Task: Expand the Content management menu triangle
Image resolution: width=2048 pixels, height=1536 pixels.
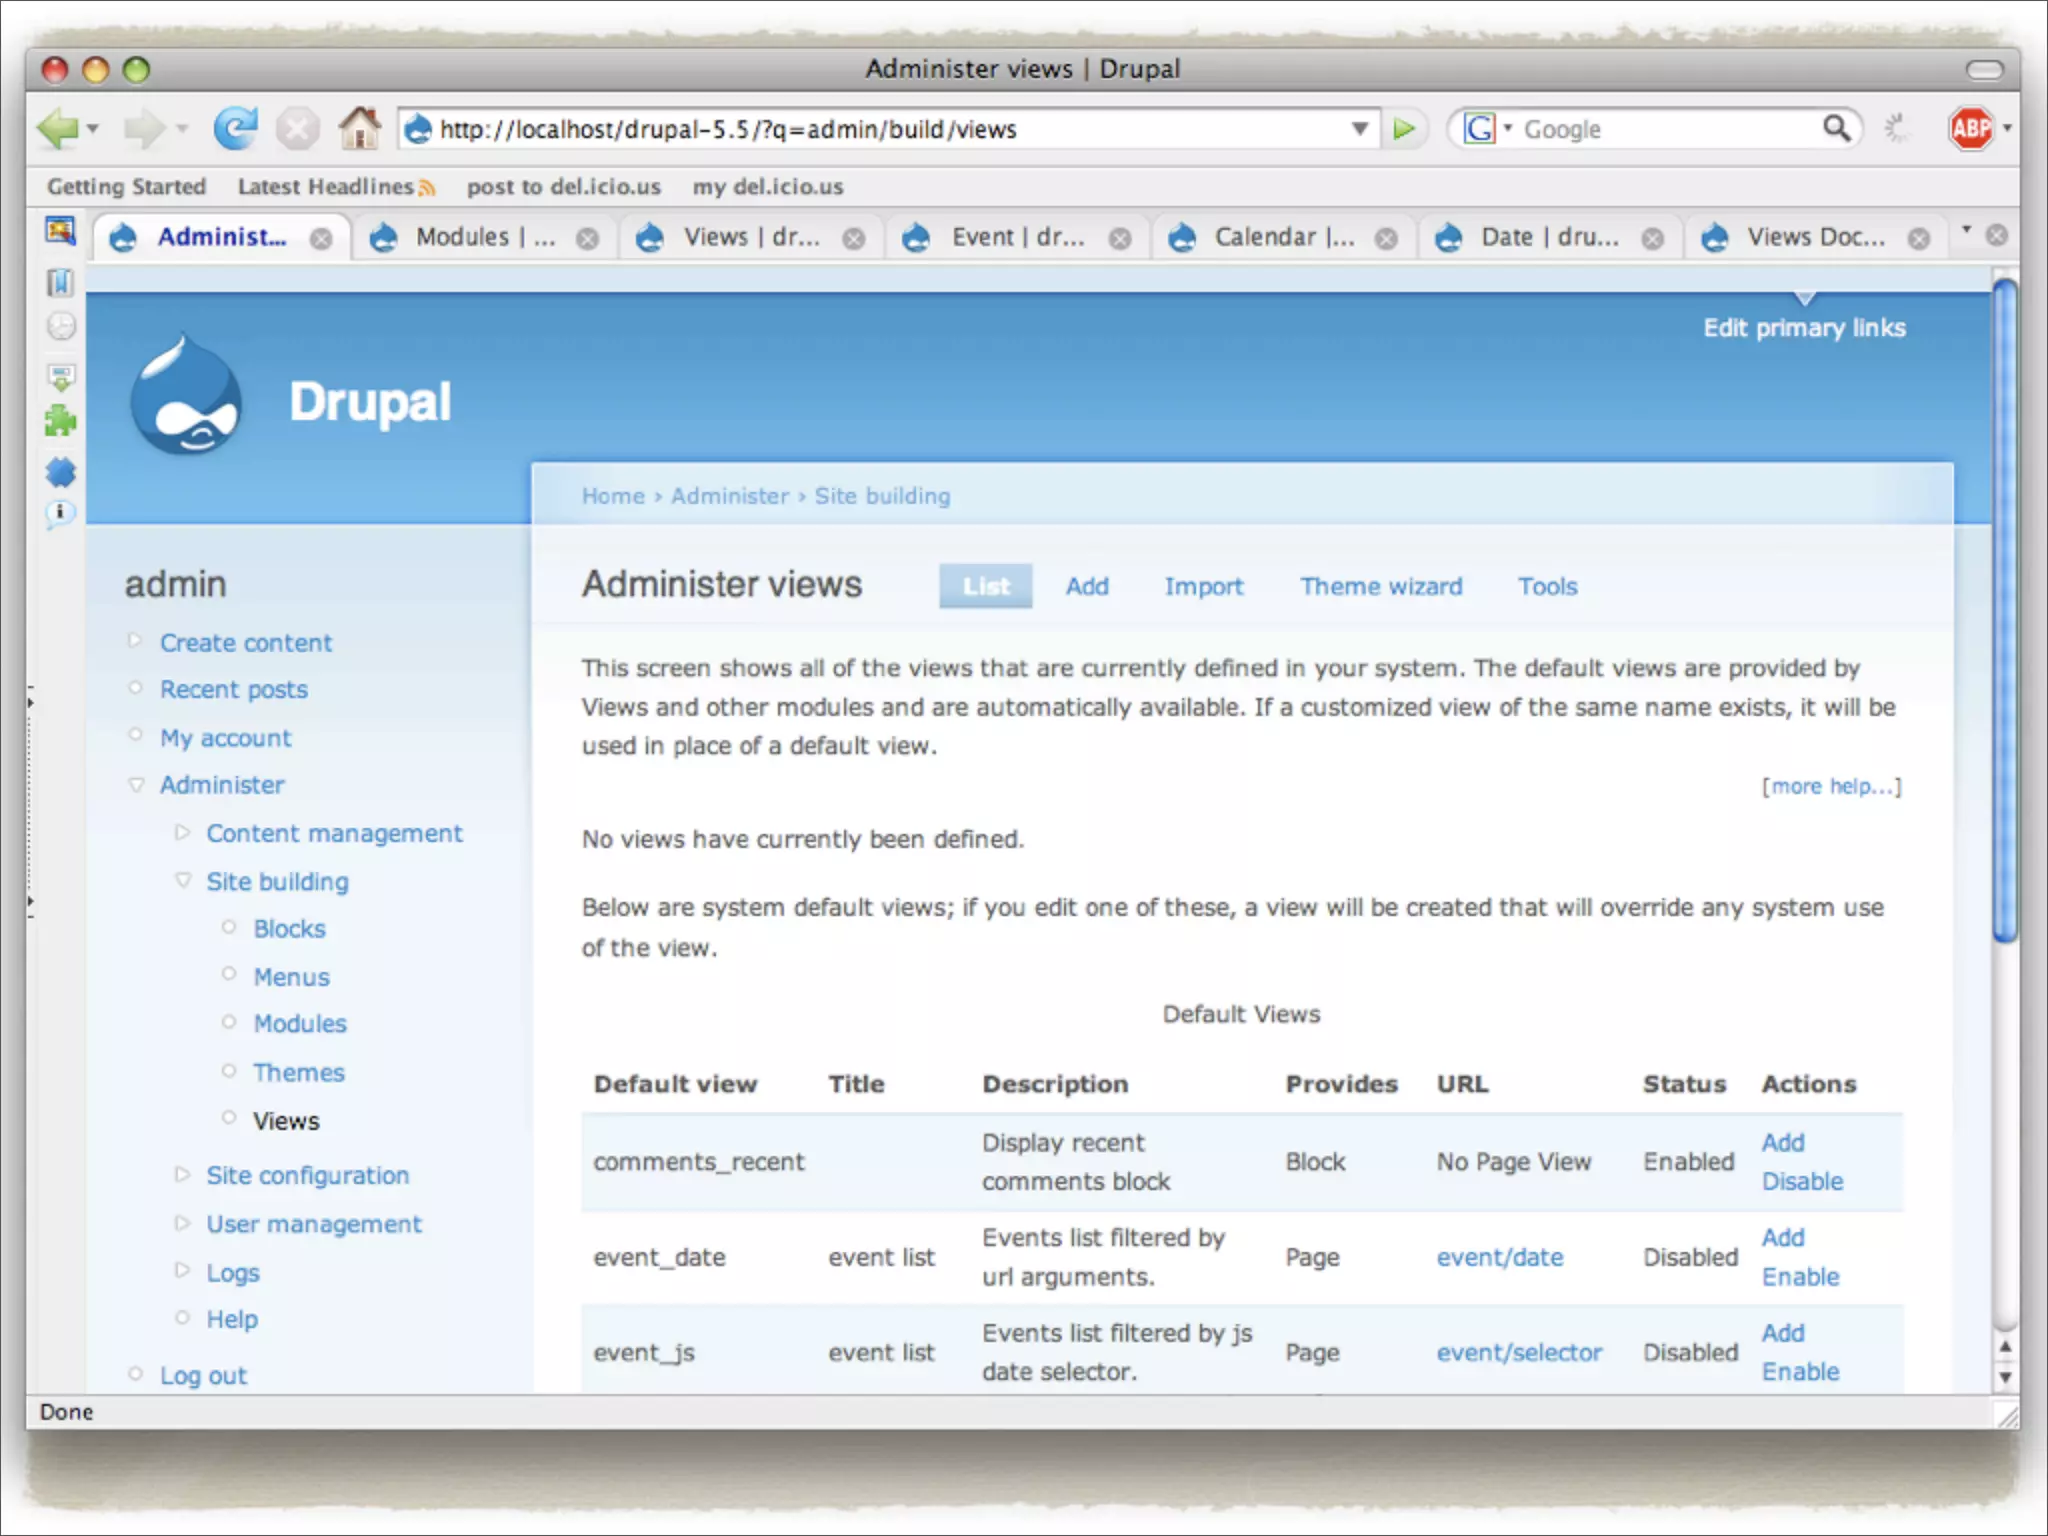Action: 182,832
